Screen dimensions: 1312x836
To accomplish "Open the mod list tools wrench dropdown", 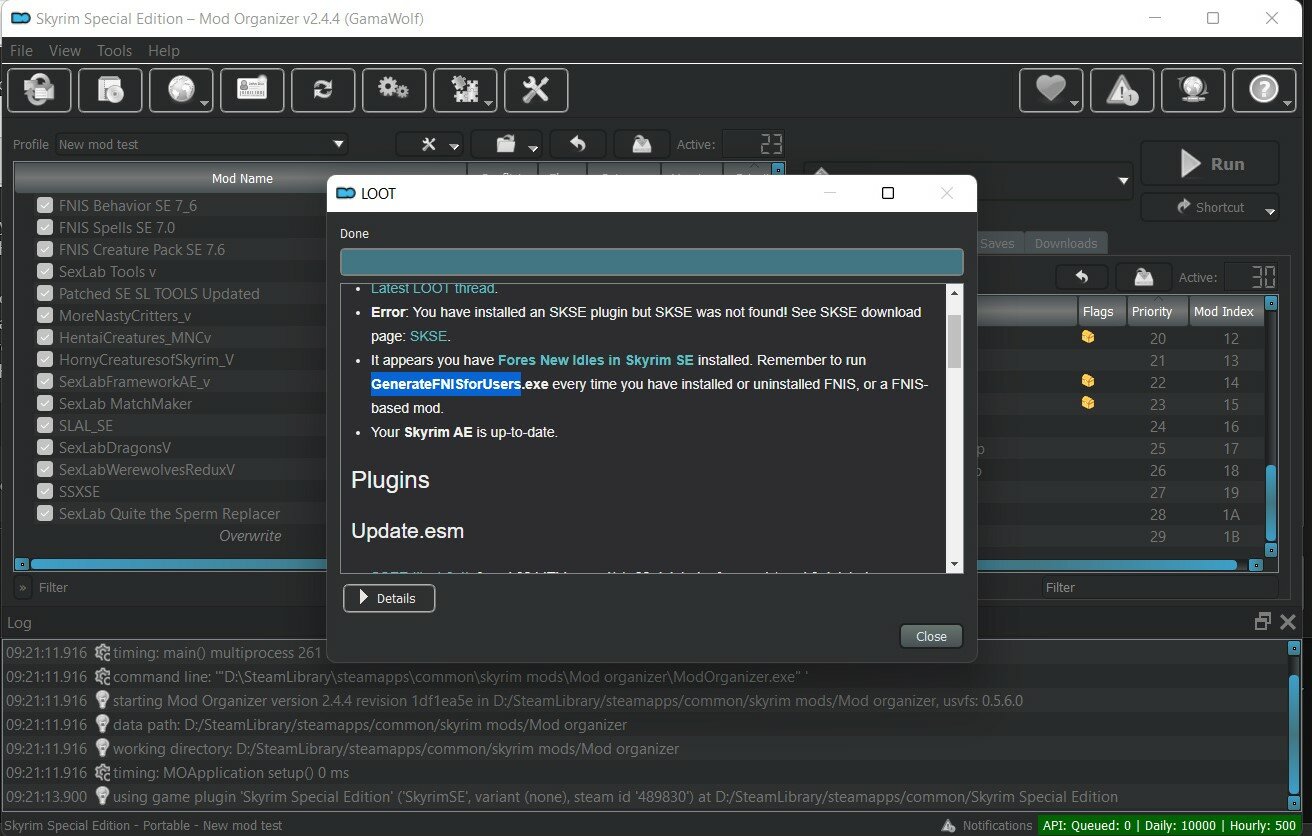I will pyautogui.click(x=430, y=144).
